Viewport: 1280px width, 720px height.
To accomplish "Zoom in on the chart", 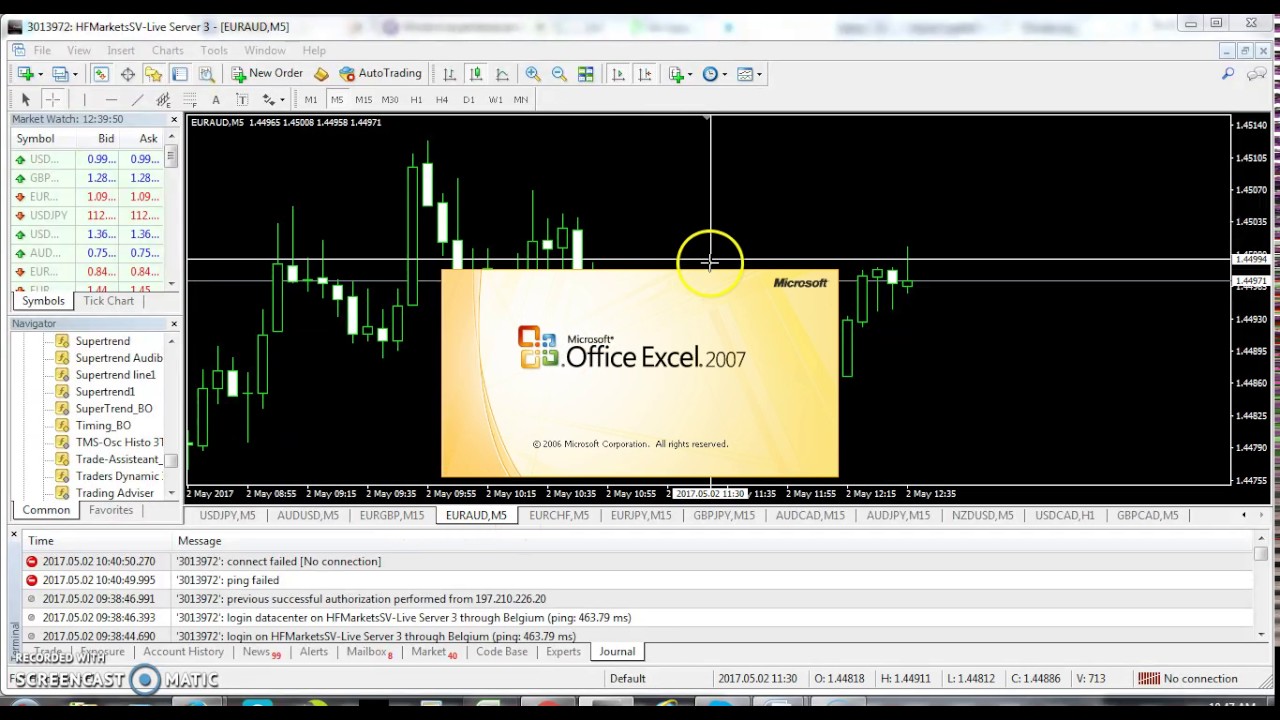I will pyautogui.click(x=533, y=74).
